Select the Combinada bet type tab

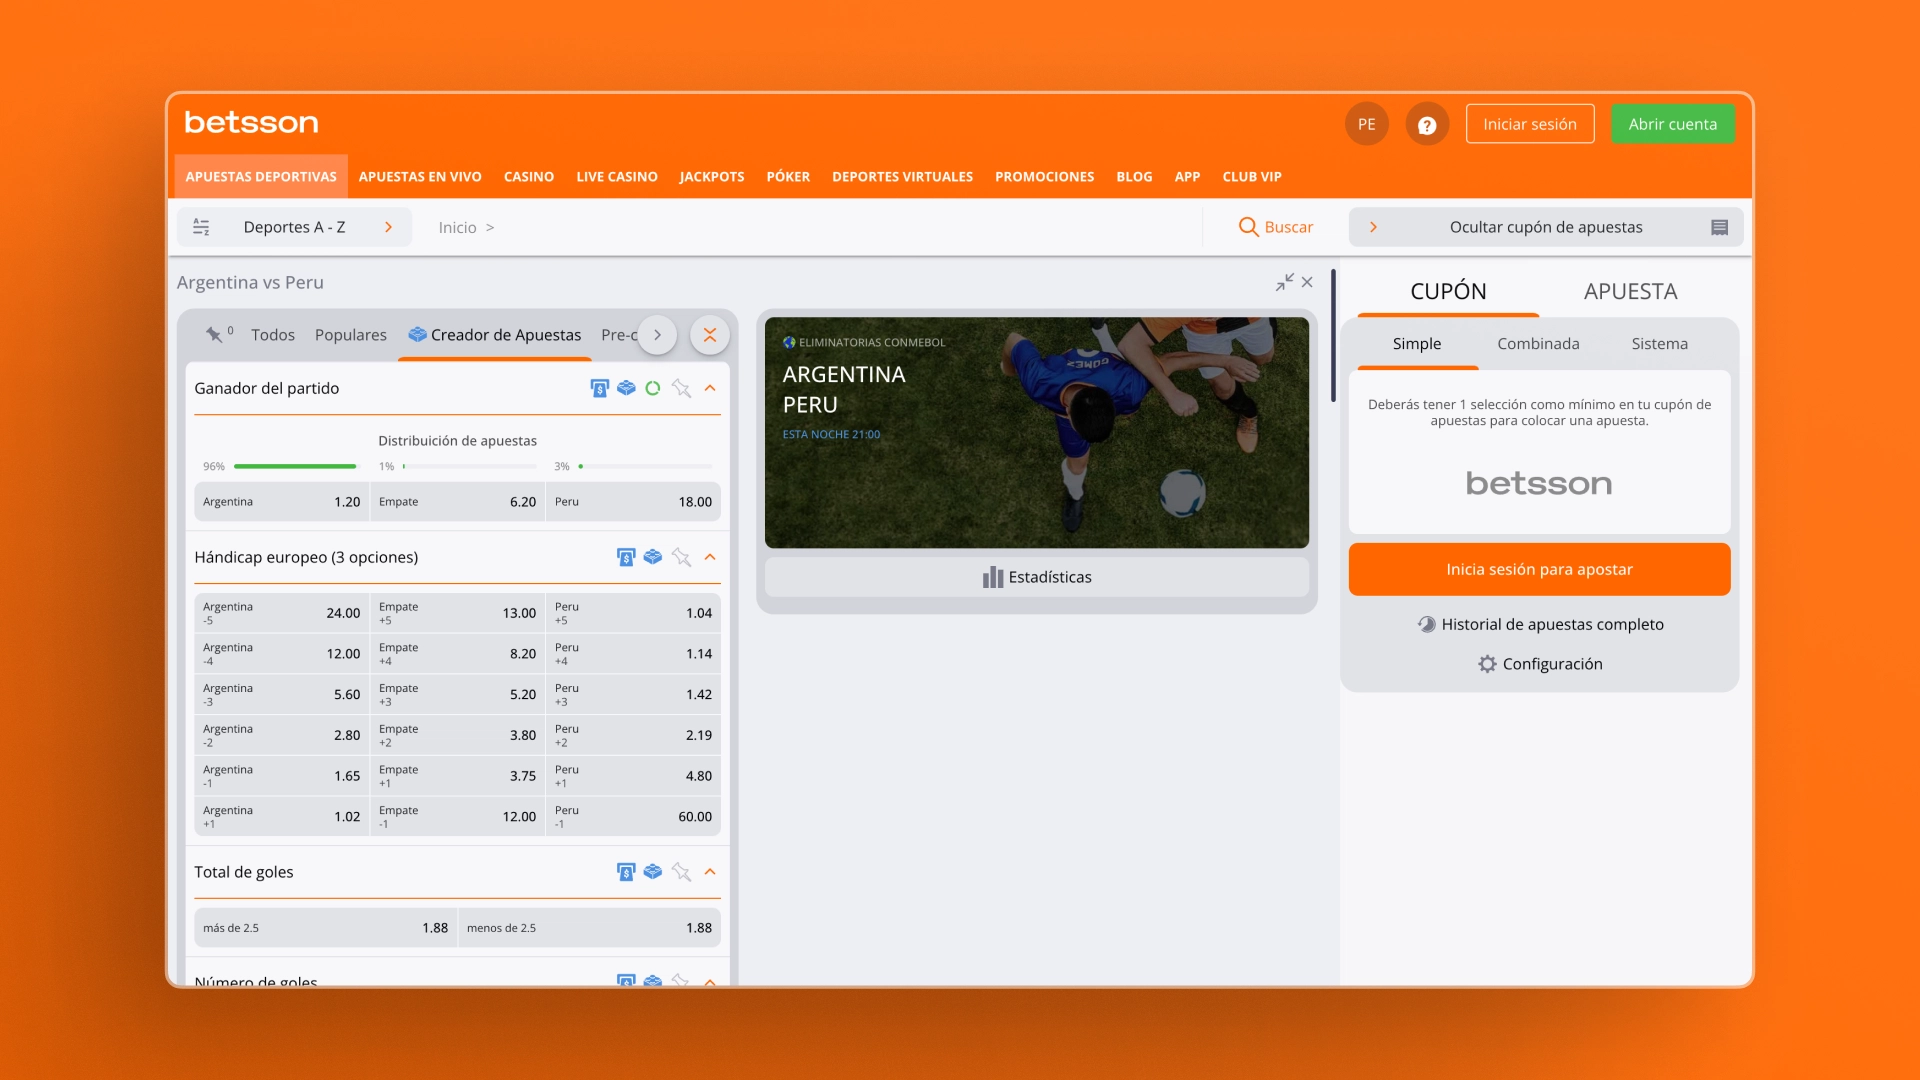click(x=1538, y=344)
